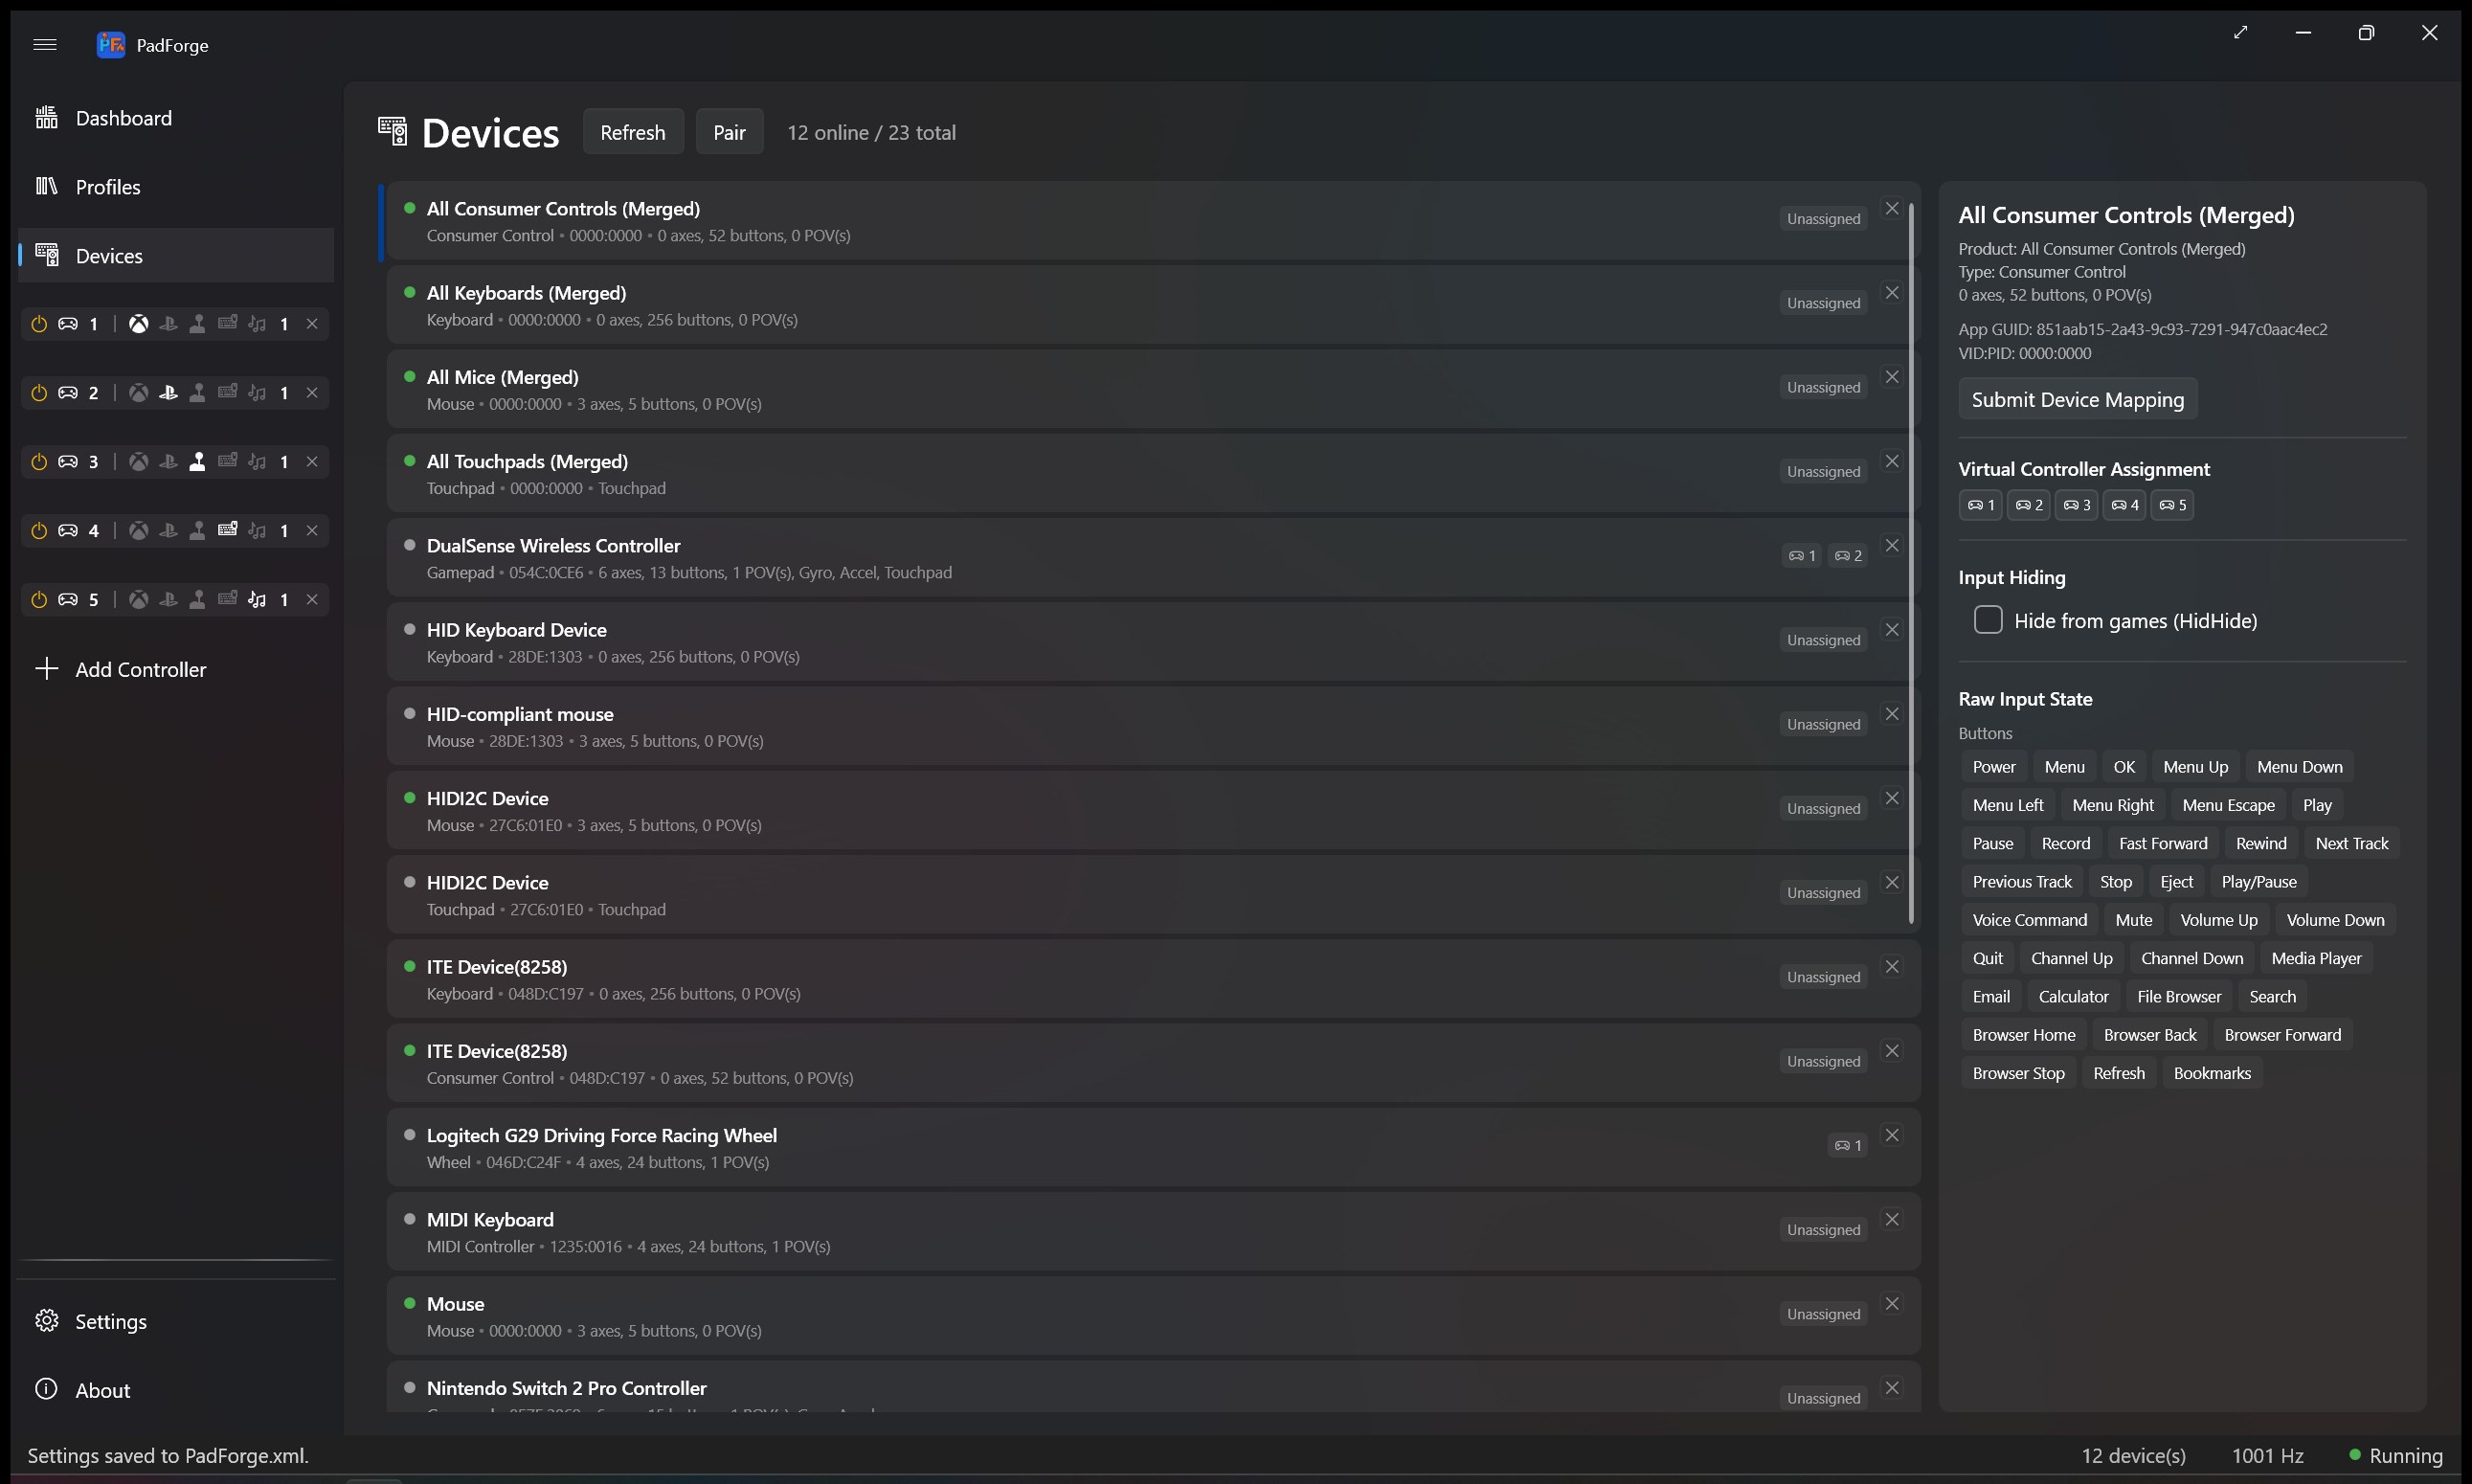Select the All Mice (Merged) device
Viewport: 2472px width, 1484px height.
(1153, 390)
